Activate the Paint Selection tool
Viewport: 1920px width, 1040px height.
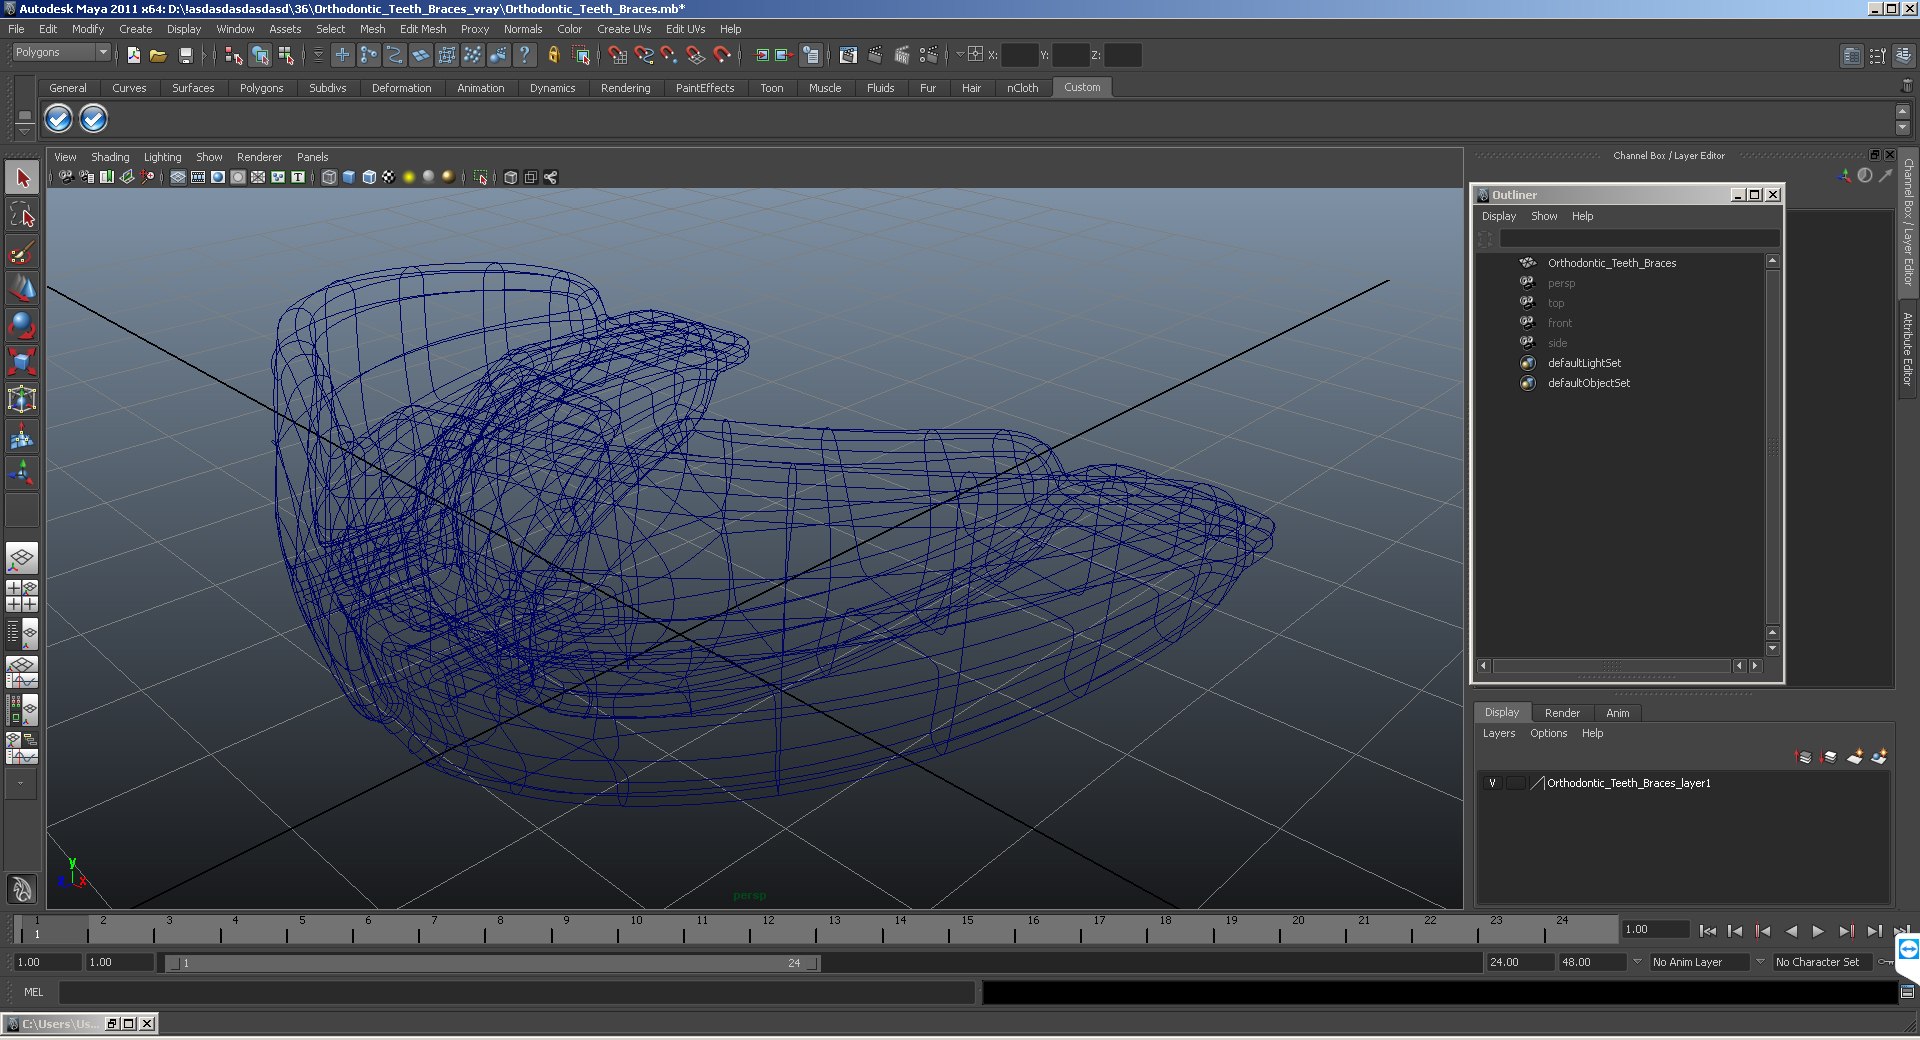[x=22, y=252]
